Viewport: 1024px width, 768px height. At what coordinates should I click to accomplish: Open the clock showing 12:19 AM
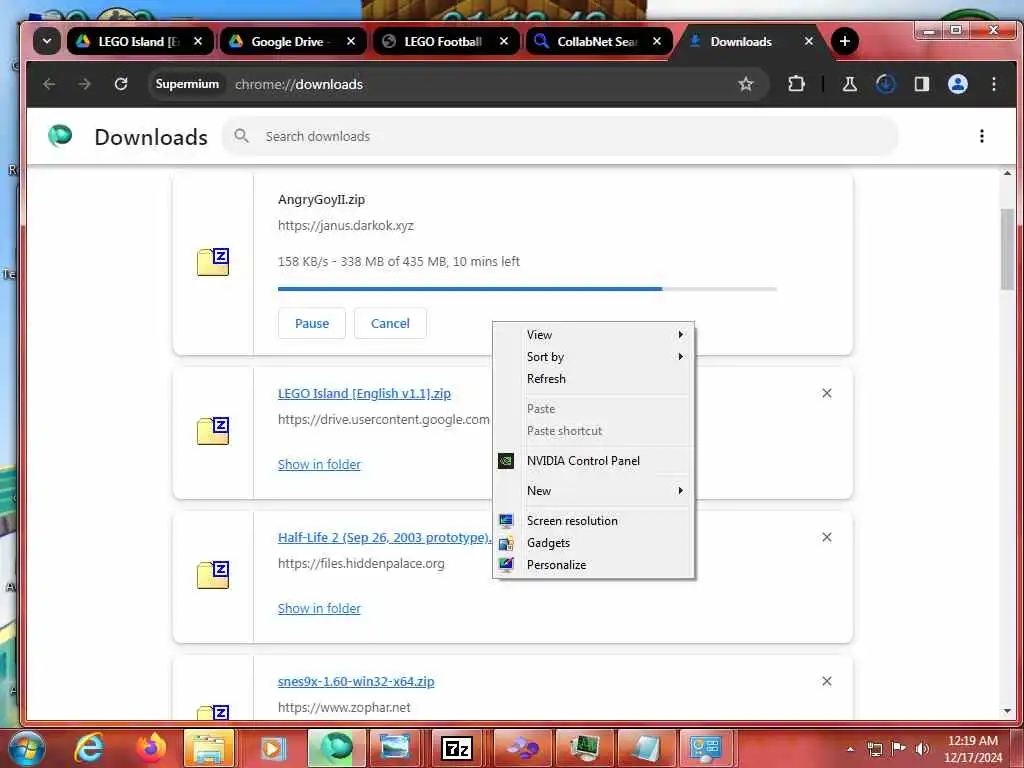click(x=972, y=748)
